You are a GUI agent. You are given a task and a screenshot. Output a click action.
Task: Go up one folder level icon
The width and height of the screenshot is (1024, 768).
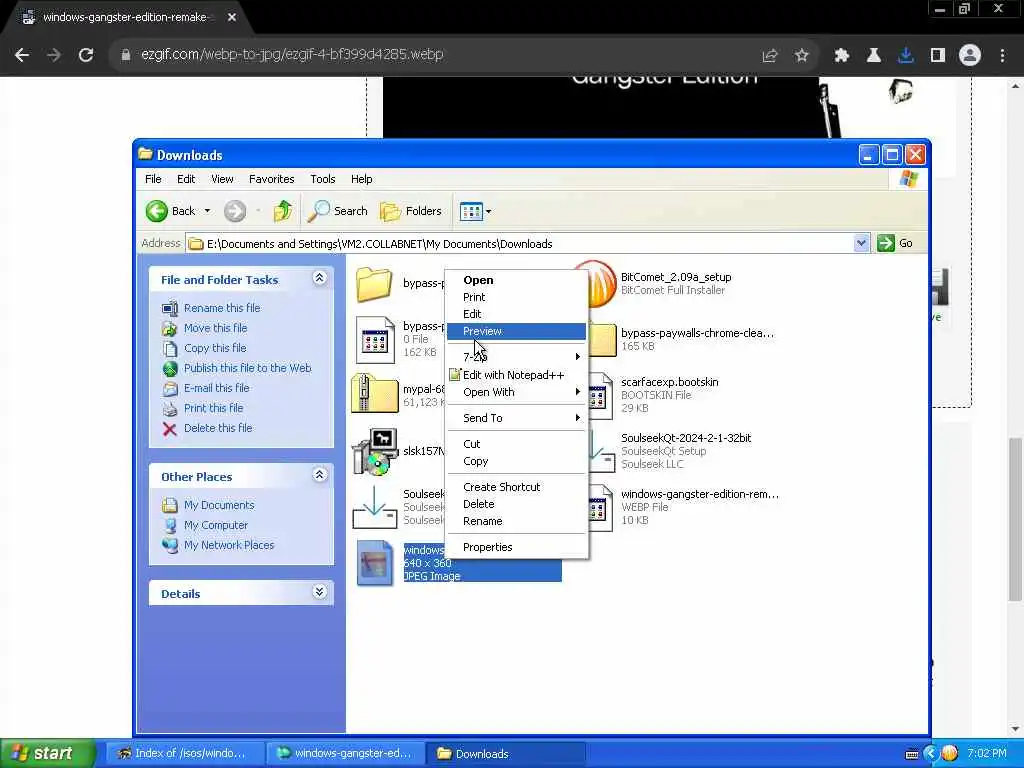coord(283,211)
